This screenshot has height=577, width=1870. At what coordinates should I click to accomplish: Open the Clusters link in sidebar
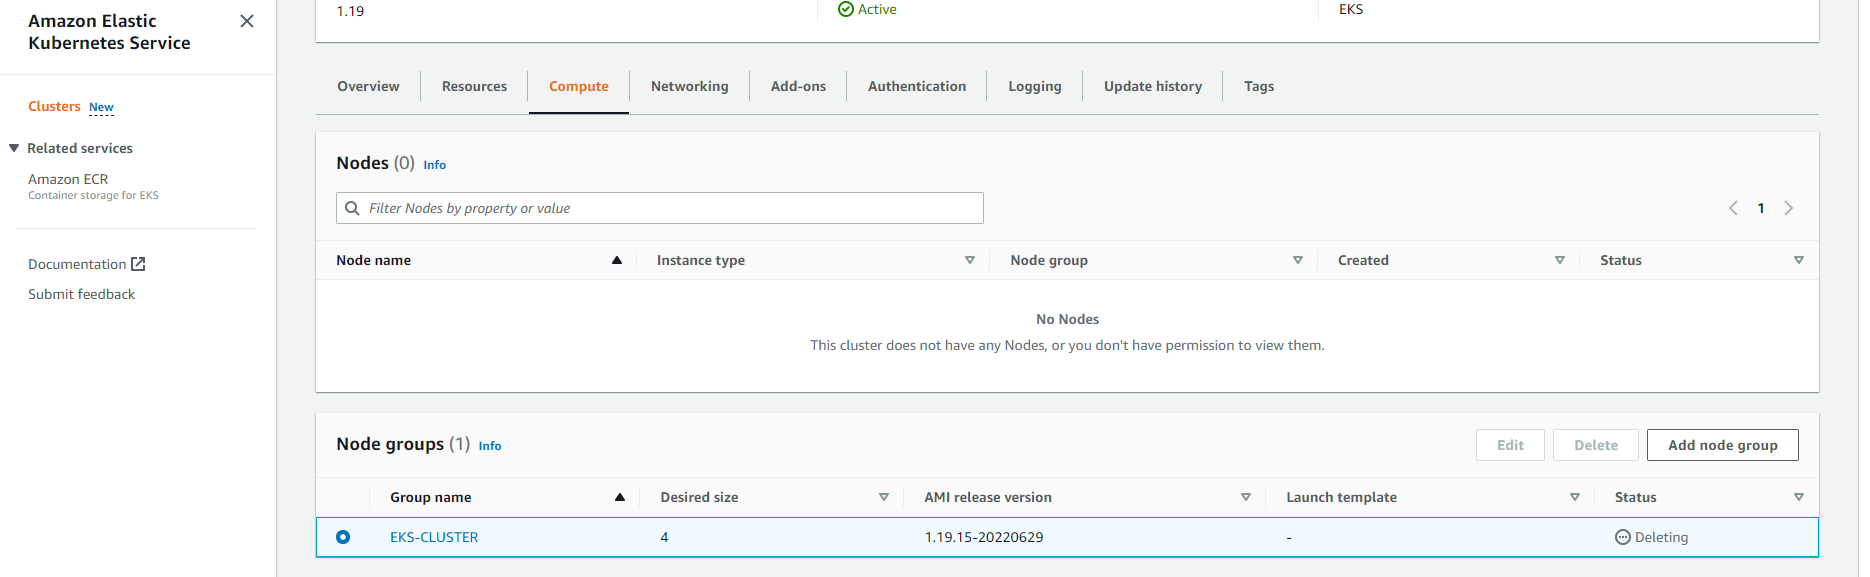tap(54, 106)
